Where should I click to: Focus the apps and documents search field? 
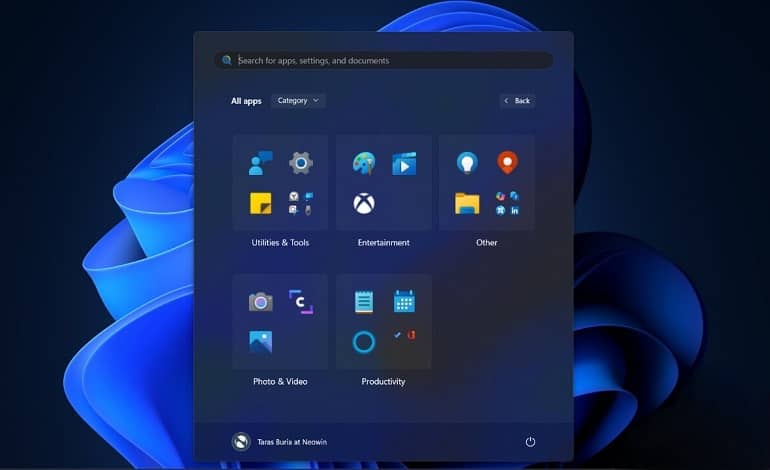[384, 60]
